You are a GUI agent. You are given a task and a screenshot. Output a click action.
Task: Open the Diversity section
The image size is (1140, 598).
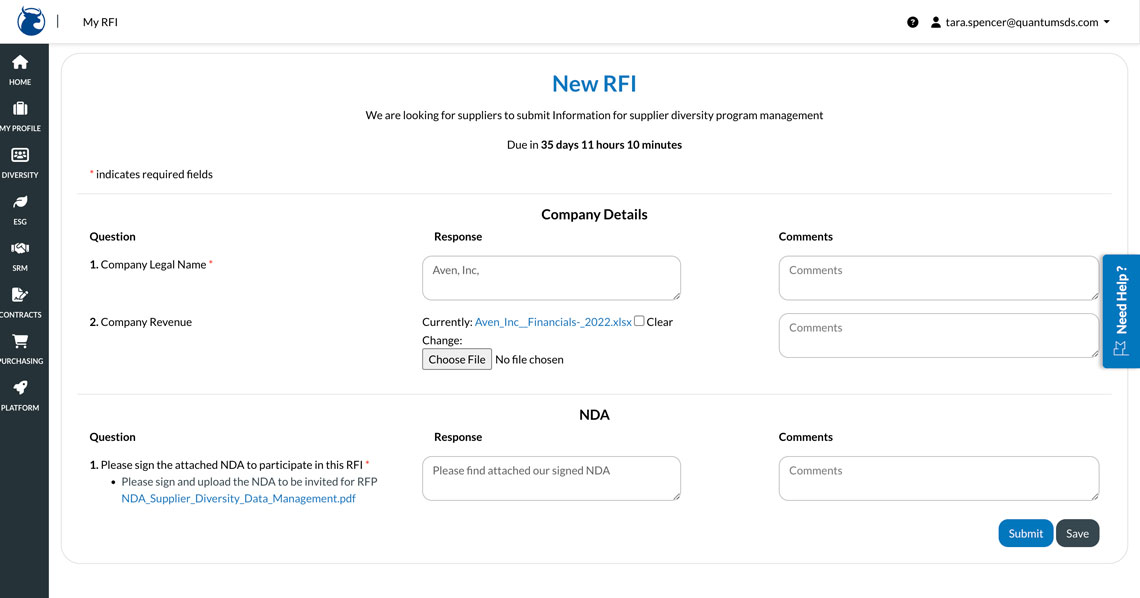tap(19, 160)
